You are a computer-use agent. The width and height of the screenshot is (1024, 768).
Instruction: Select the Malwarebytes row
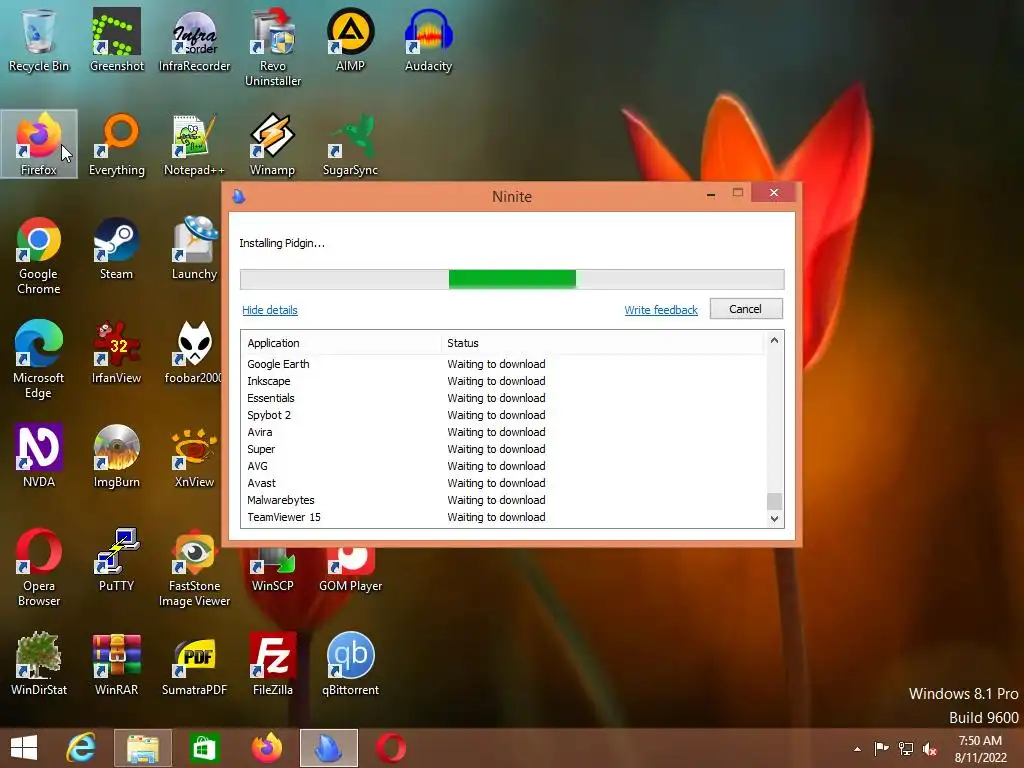504,500
